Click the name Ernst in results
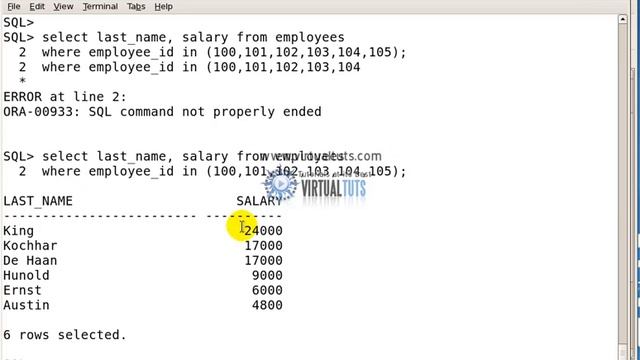The width and height of the screenshot is (640, 360). (22, 290)
